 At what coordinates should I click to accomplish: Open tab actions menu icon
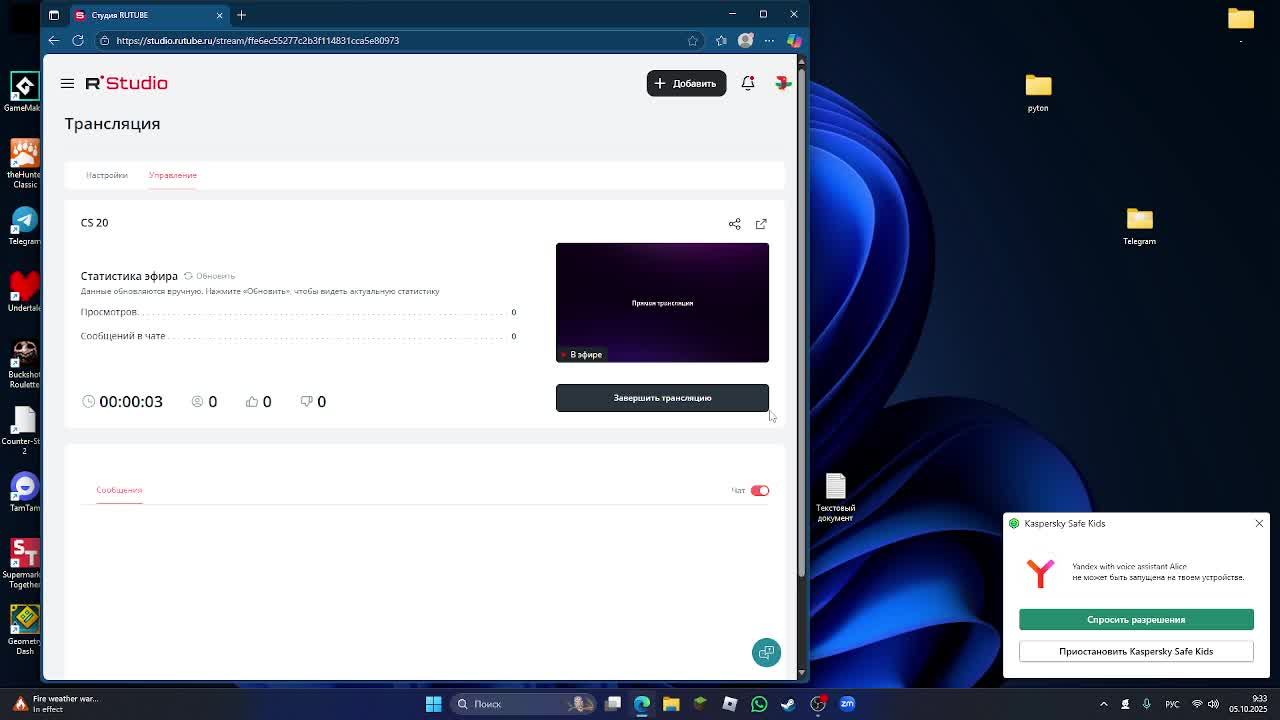54,15
